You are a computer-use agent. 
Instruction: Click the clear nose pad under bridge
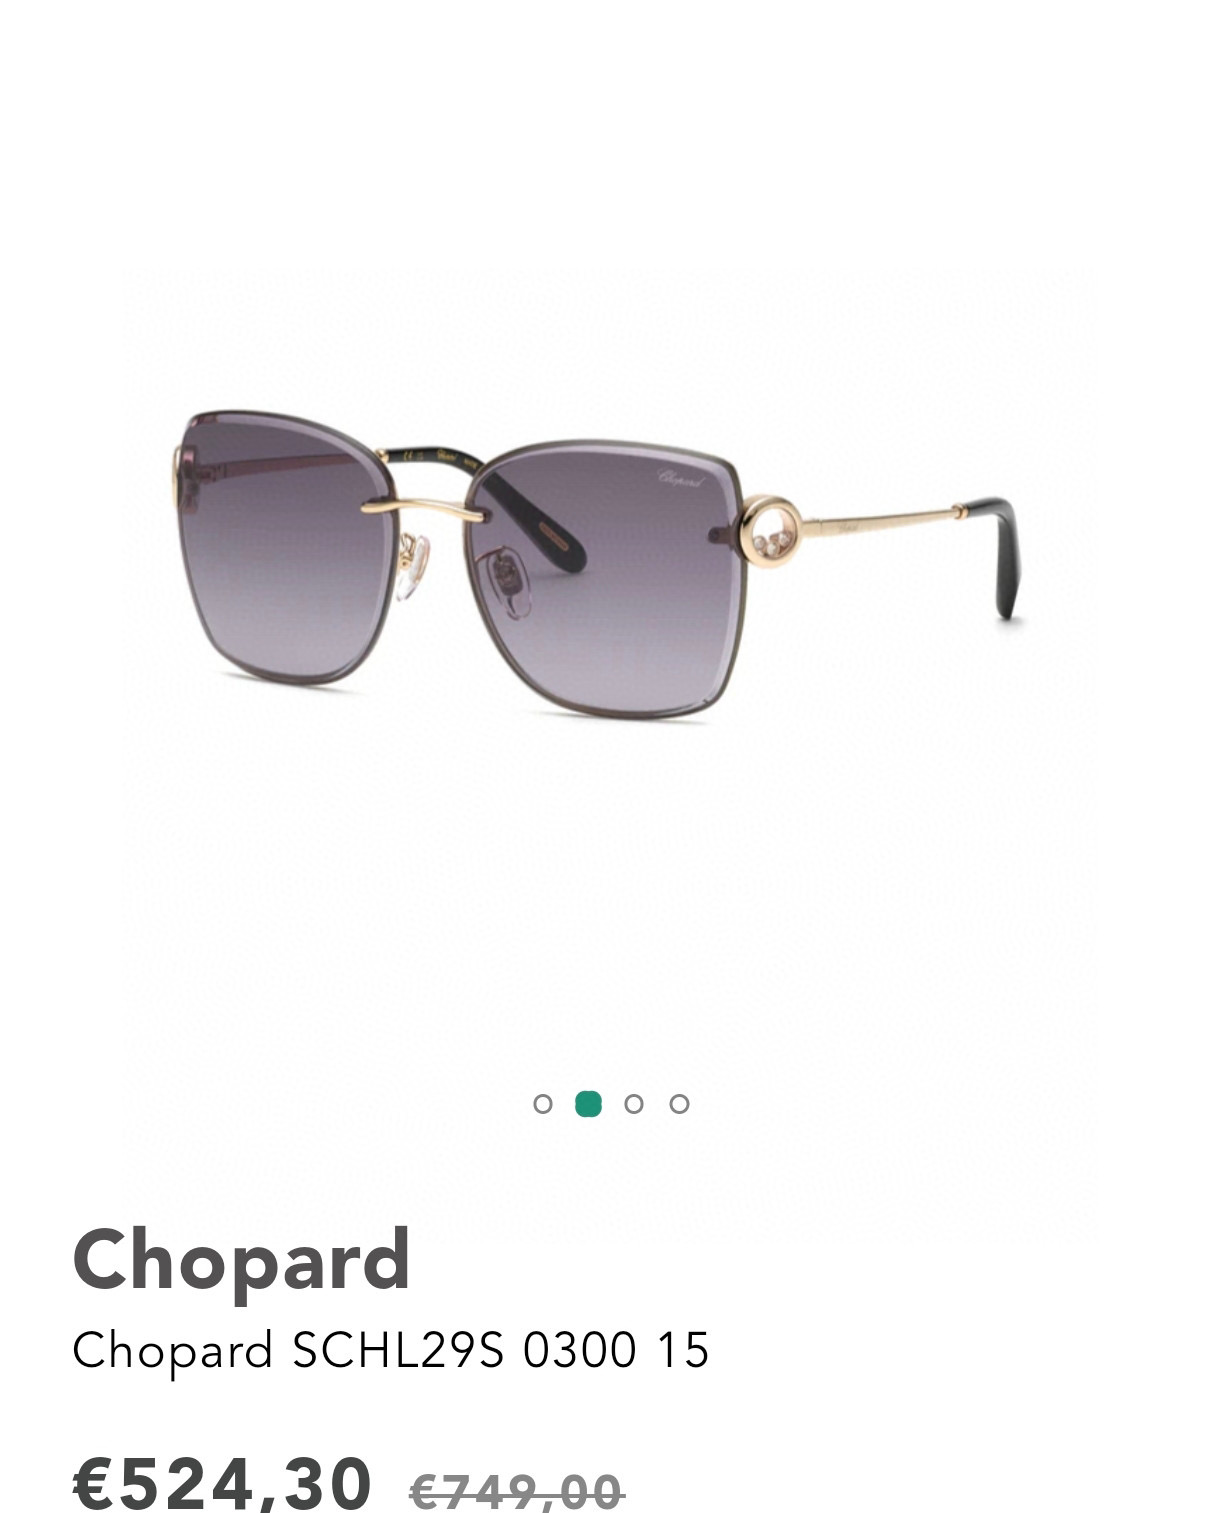(x=410, y=572)
